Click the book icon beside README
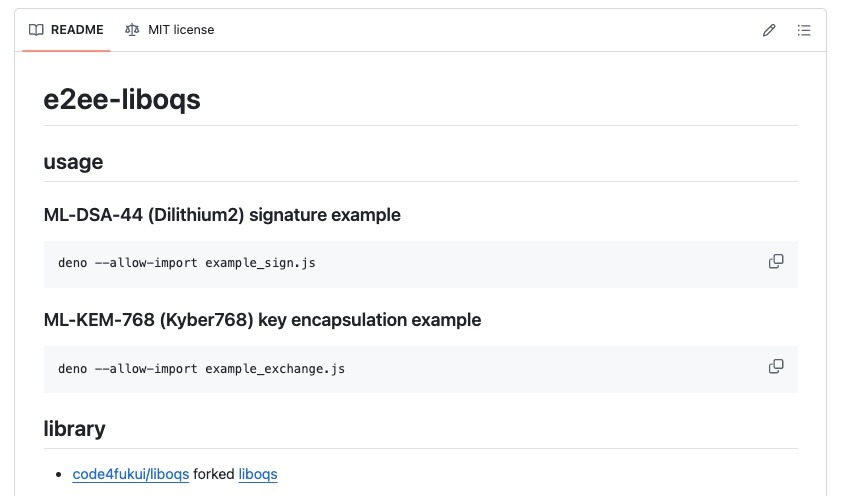The width and height of the screenshot is (845, 496). 36,30
